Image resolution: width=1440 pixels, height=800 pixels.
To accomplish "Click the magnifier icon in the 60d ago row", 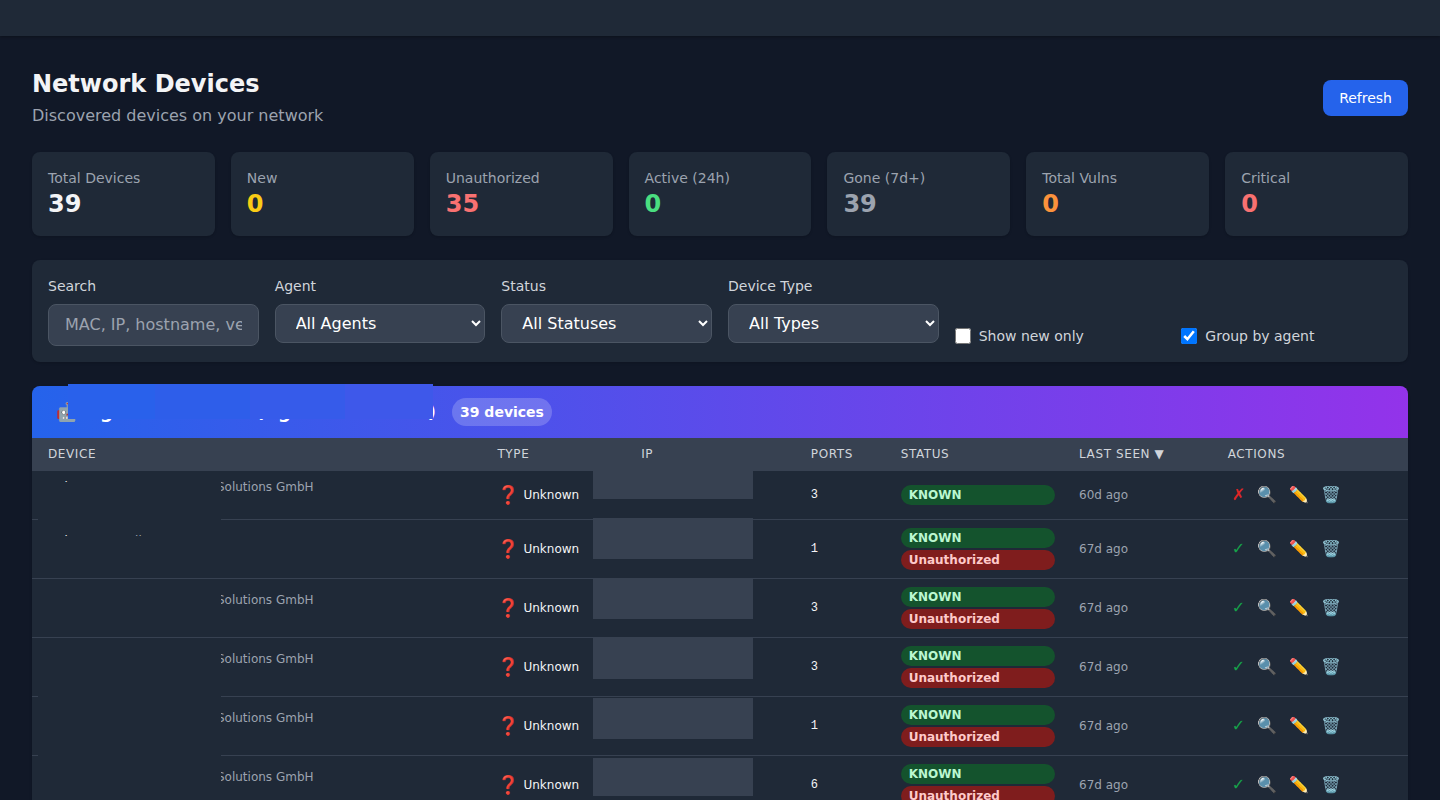I will point(1267,494).
